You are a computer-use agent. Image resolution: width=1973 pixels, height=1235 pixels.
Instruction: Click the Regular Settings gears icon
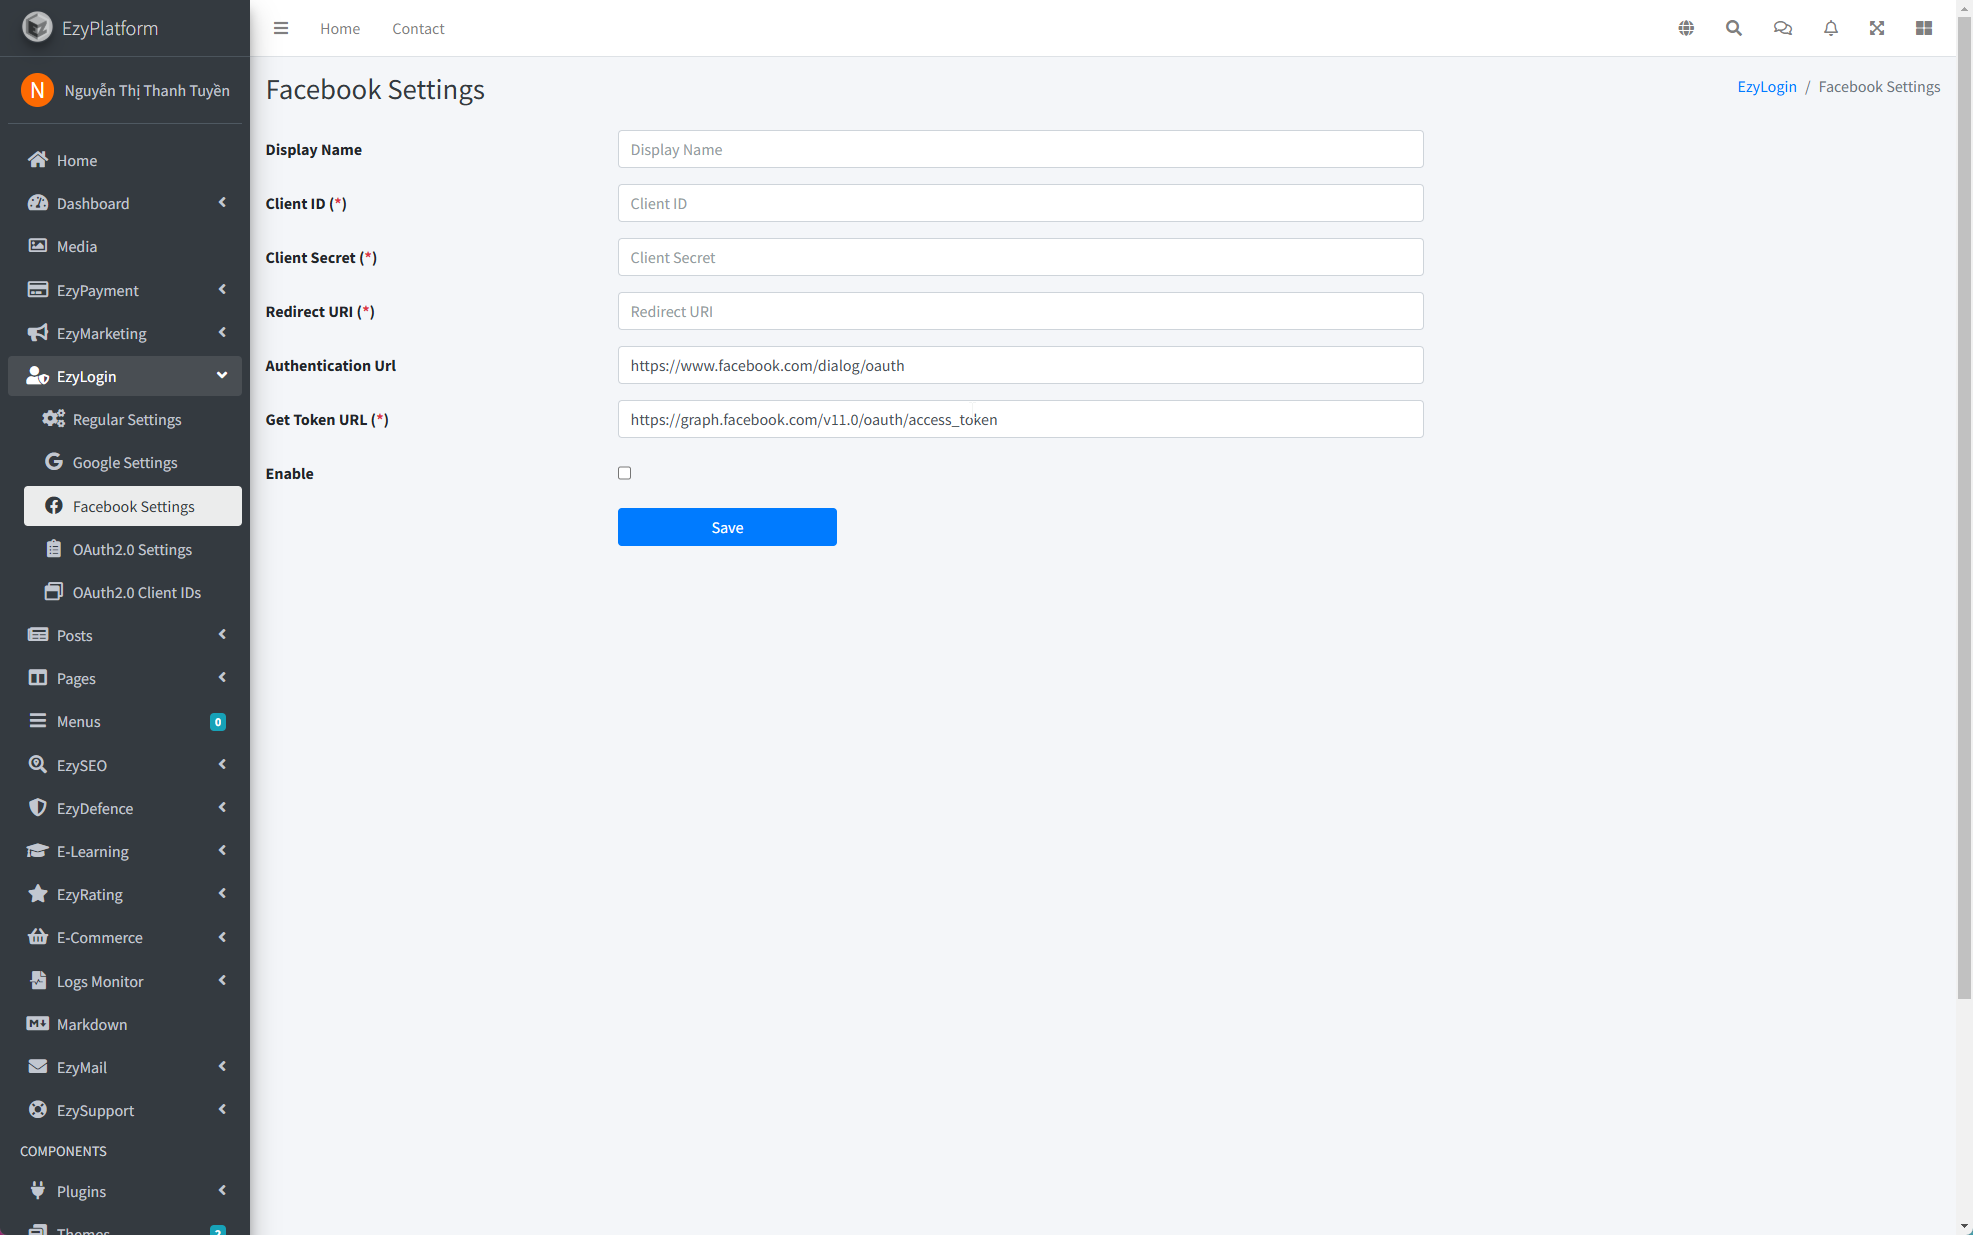[54, 419]
